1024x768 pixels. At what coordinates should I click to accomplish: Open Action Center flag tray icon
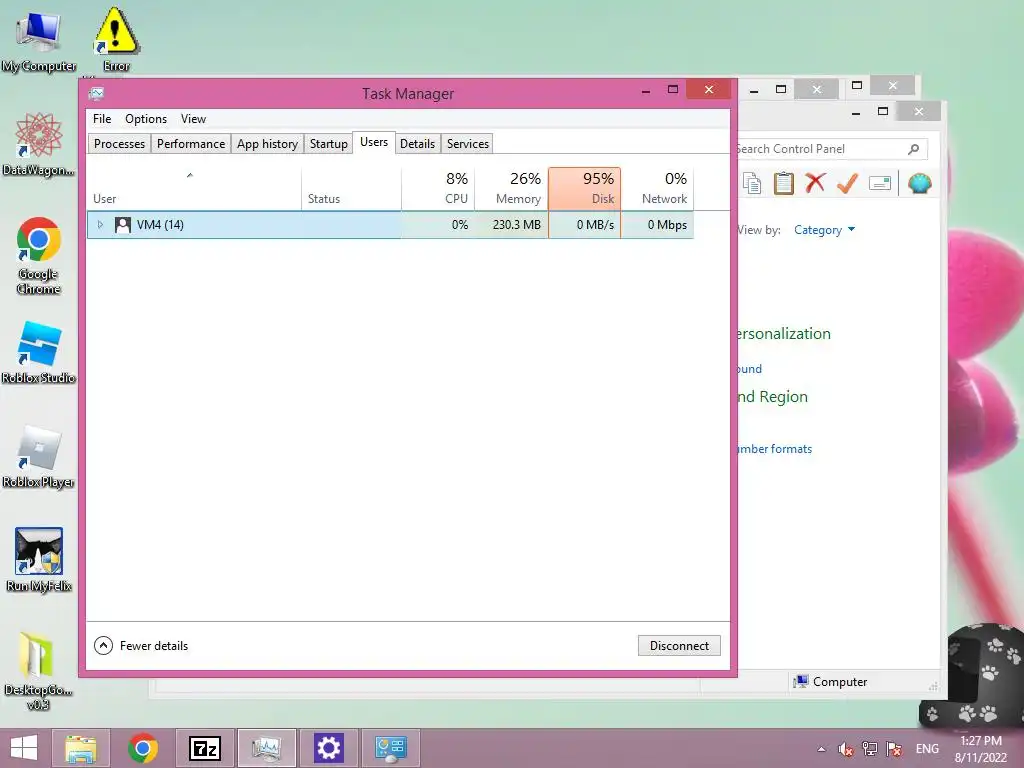(x=894, y=749)
